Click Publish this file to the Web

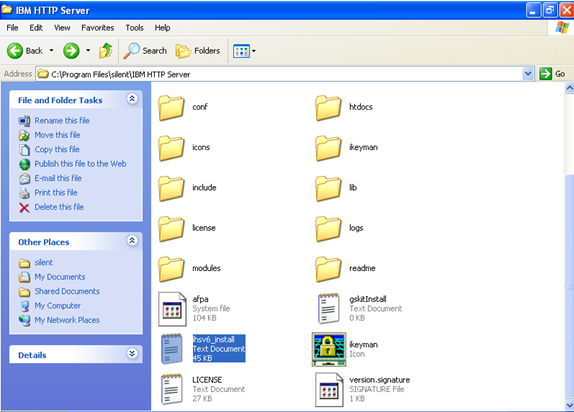[80, 164]
